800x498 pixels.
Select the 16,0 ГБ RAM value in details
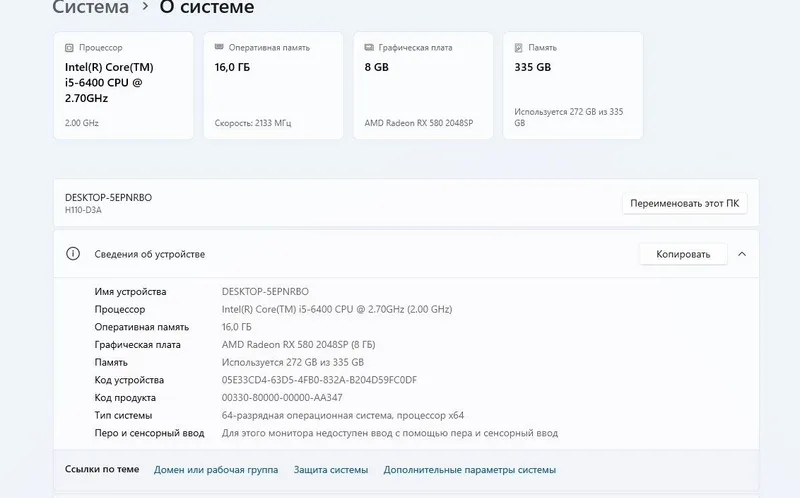pos(236,327)
